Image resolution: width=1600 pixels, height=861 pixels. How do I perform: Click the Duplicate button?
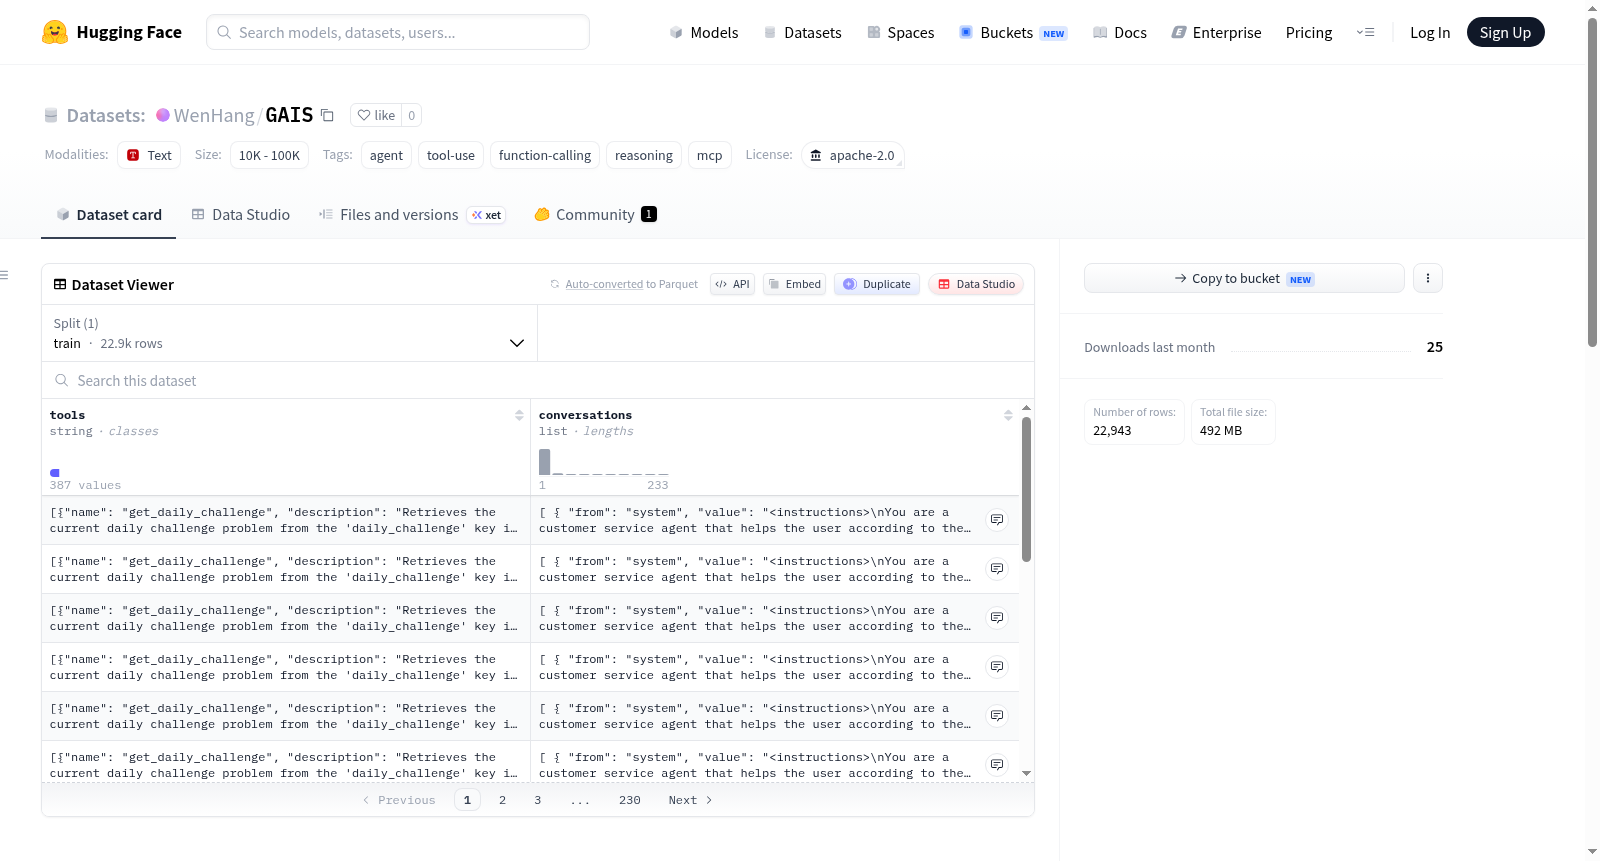point(877,284)
